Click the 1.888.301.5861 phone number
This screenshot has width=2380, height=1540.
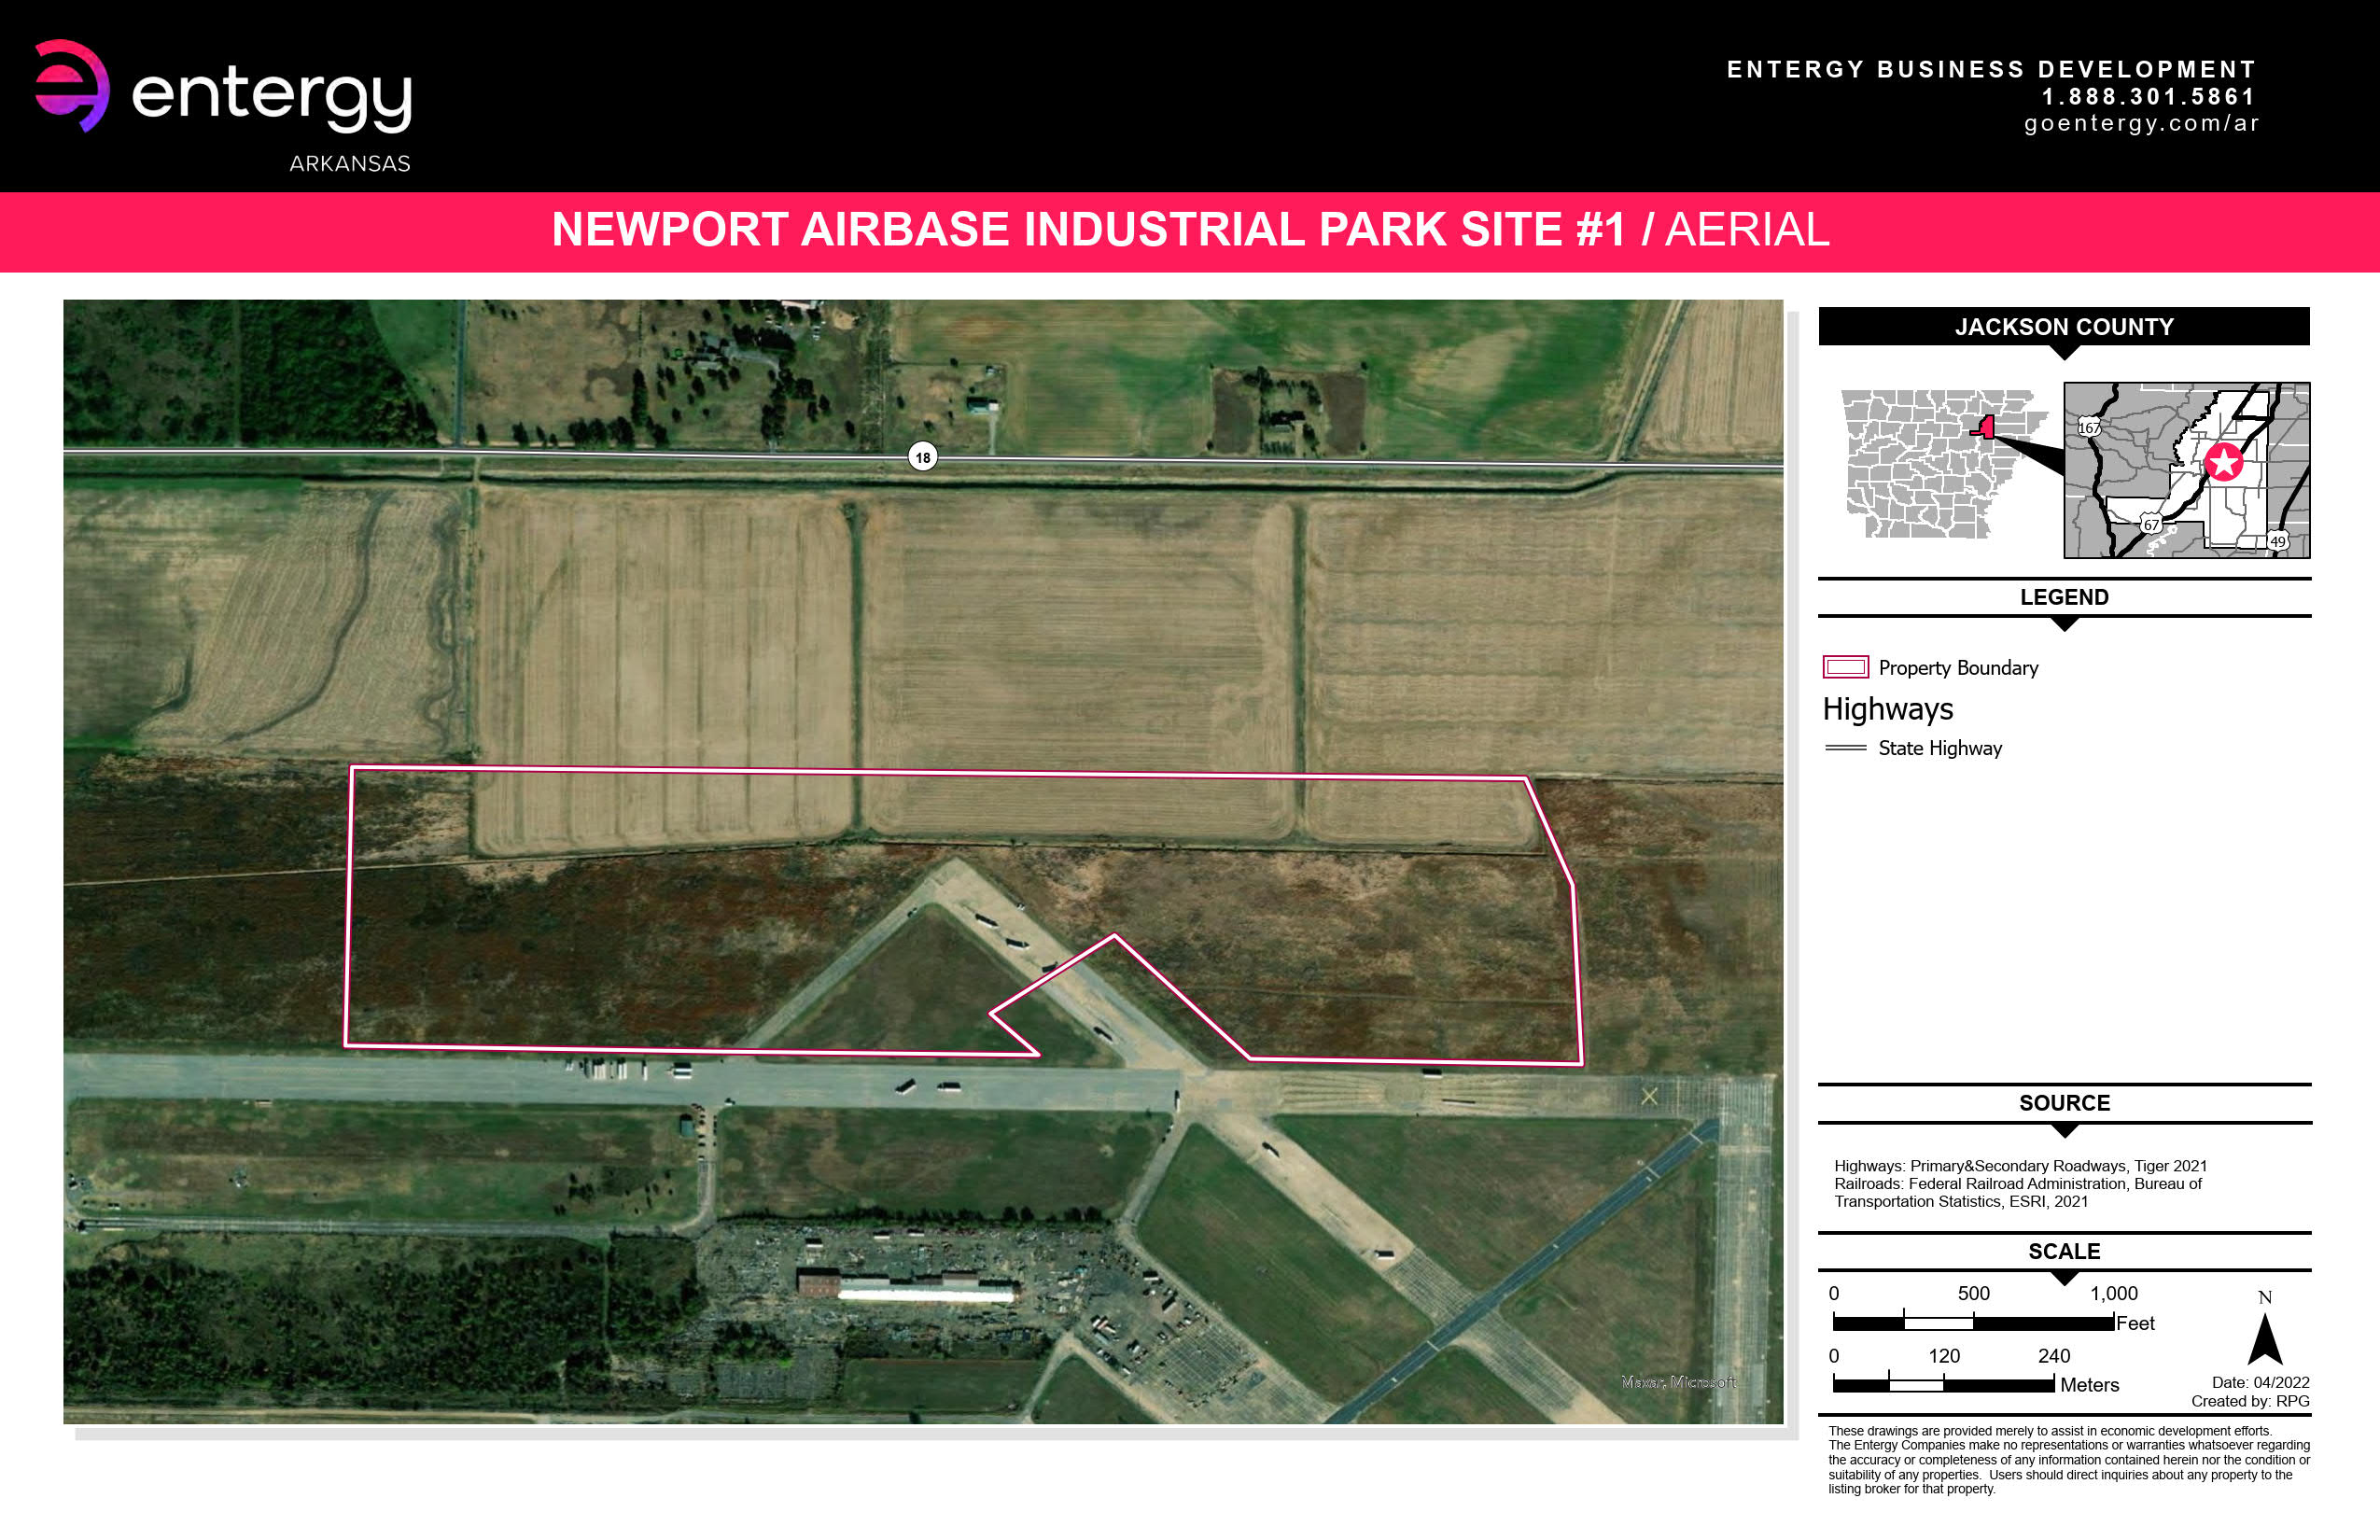pos(2148,96)
